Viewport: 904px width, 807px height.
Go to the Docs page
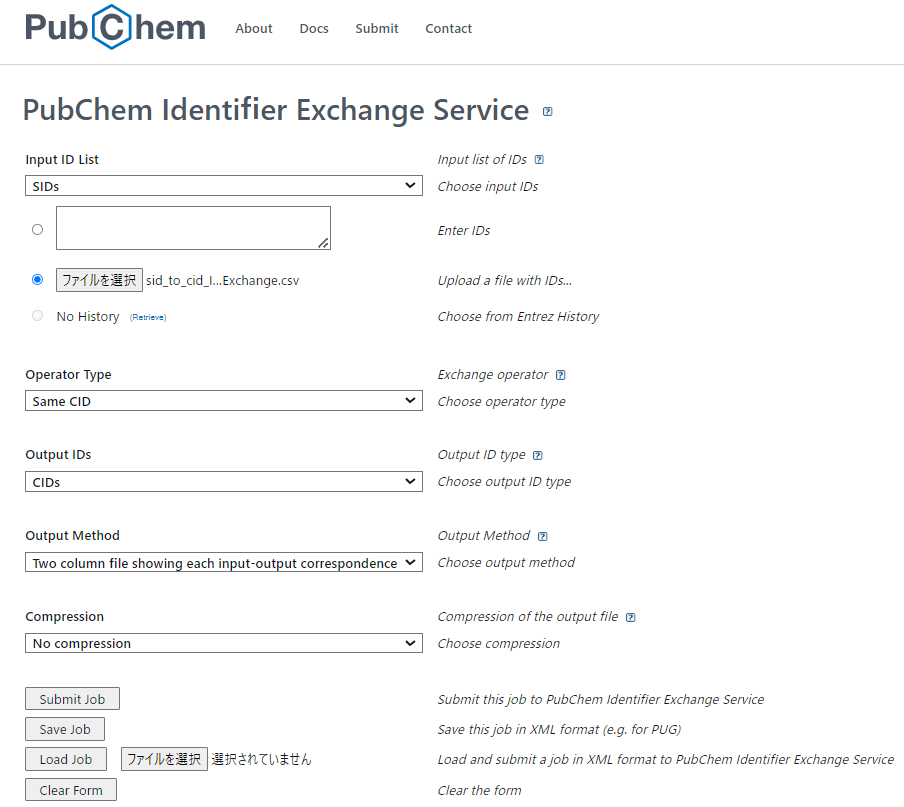[x=313, y=28]
